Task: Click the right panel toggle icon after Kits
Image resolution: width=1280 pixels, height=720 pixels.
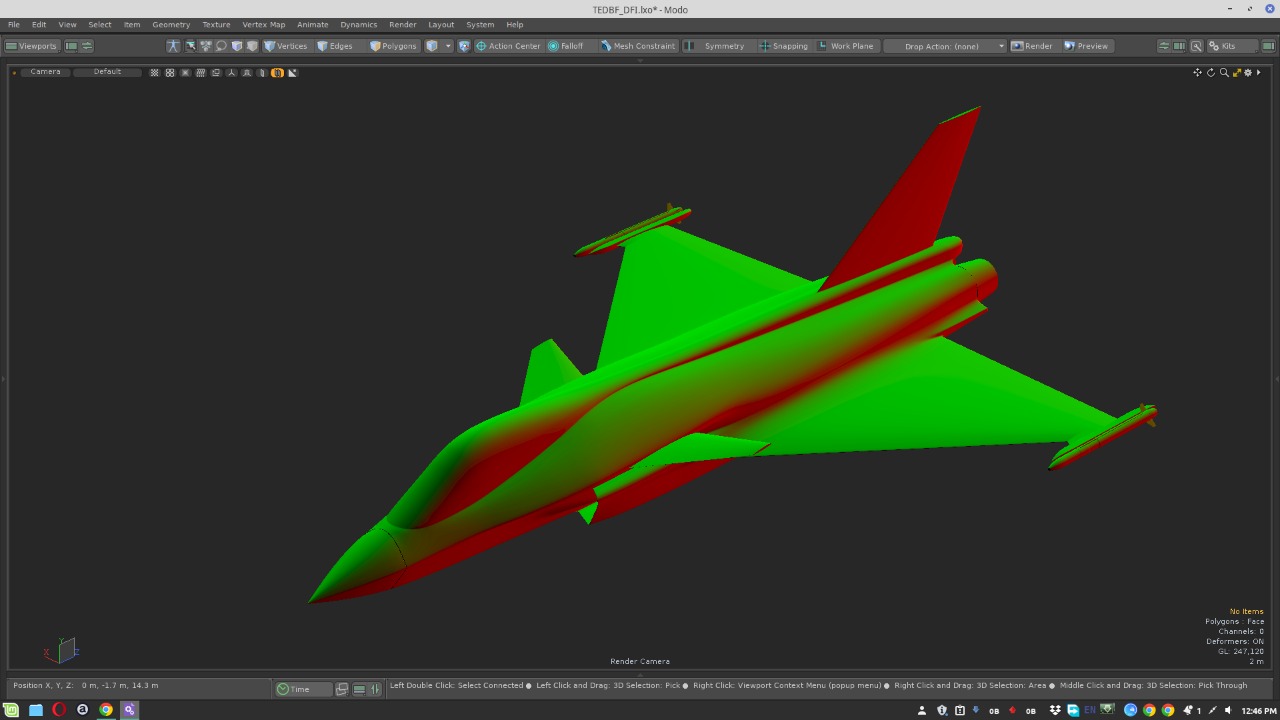Action: [1268, 46]
